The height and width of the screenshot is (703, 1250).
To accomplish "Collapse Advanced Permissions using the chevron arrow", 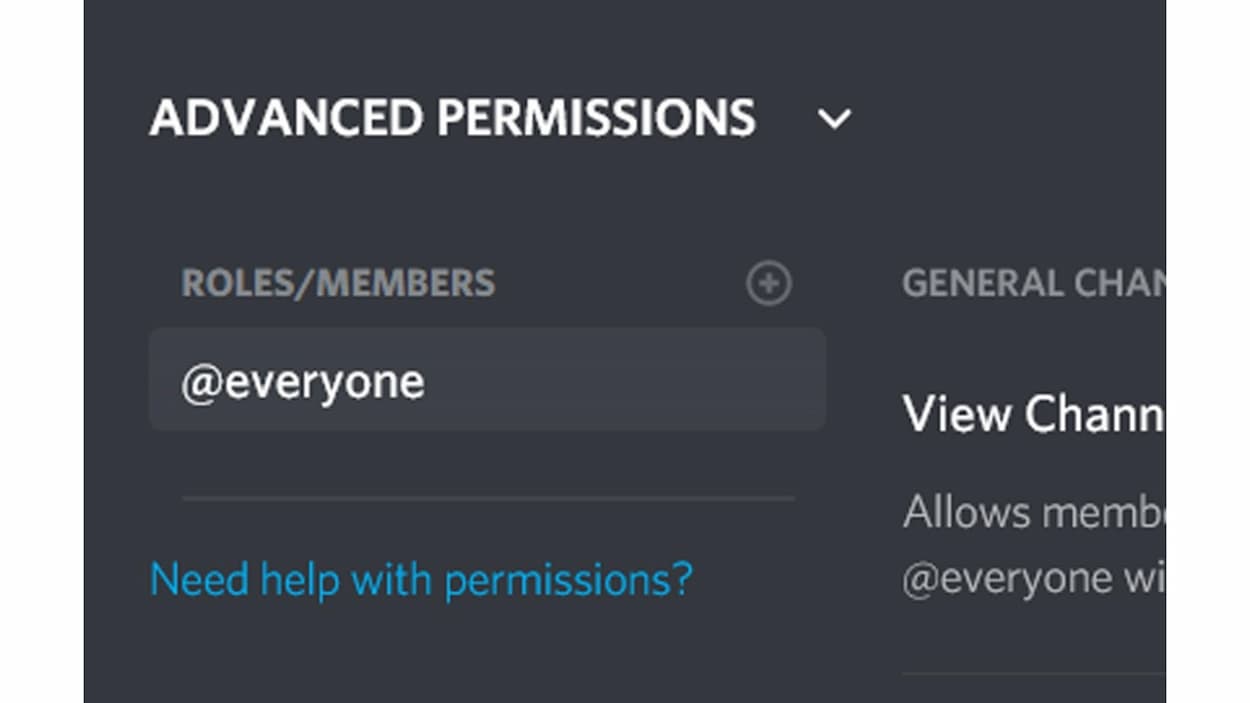I will point(834,119).
